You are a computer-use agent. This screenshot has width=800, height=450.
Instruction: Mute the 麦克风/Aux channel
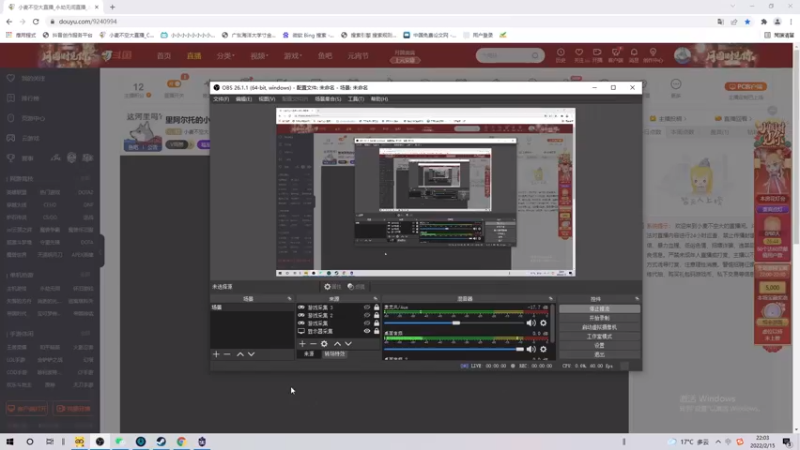point(531,323)
